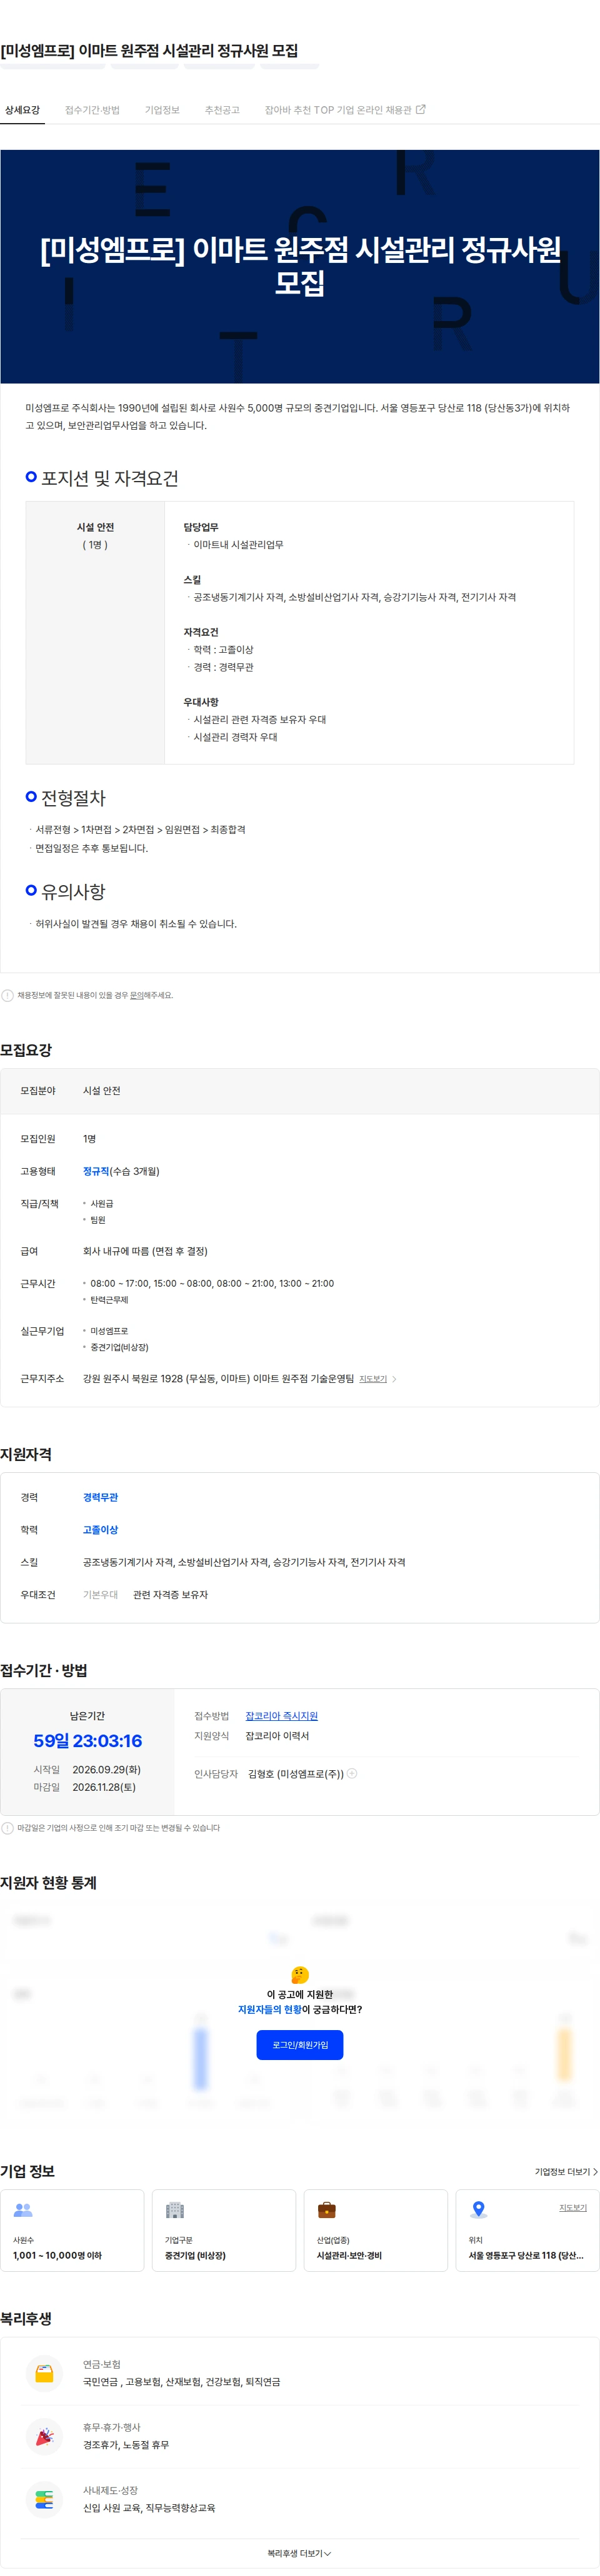
Task: Click the 사내제도·성장 icon
Action: click(44, 2500)
